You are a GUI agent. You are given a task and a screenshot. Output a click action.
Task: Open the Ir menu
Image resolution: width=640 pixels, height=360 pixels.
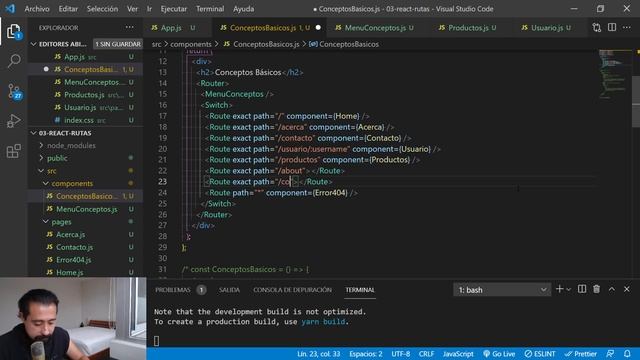(x=149, y=9)
